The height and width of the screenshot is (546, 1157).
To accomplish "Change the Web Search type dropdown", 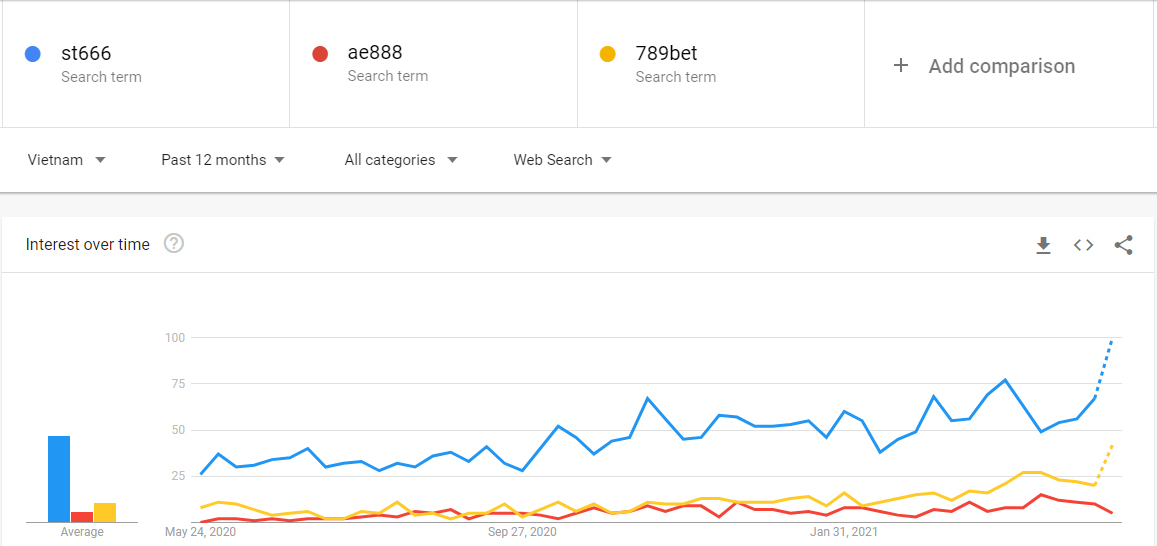I will point(563,160).
